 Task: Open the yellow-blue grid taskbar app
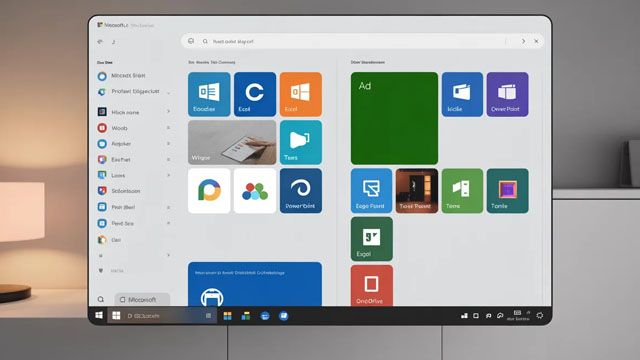[x=227, y=316]
